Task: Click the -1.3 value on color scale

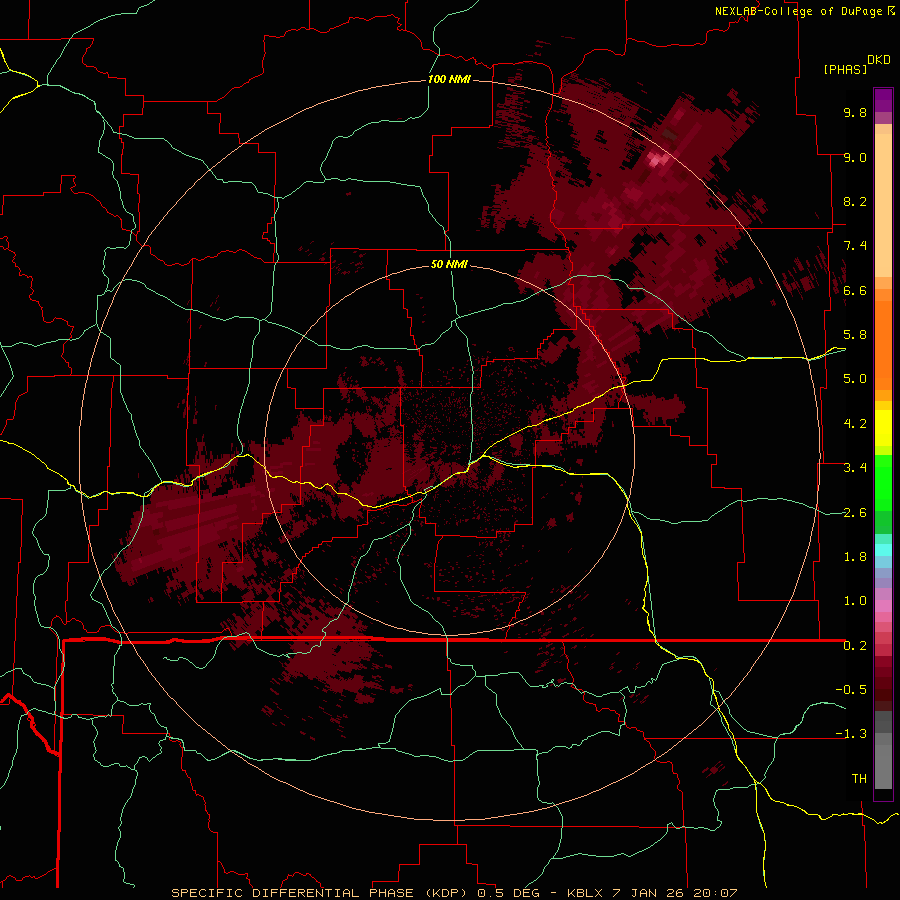Action: tap(851, 734)
